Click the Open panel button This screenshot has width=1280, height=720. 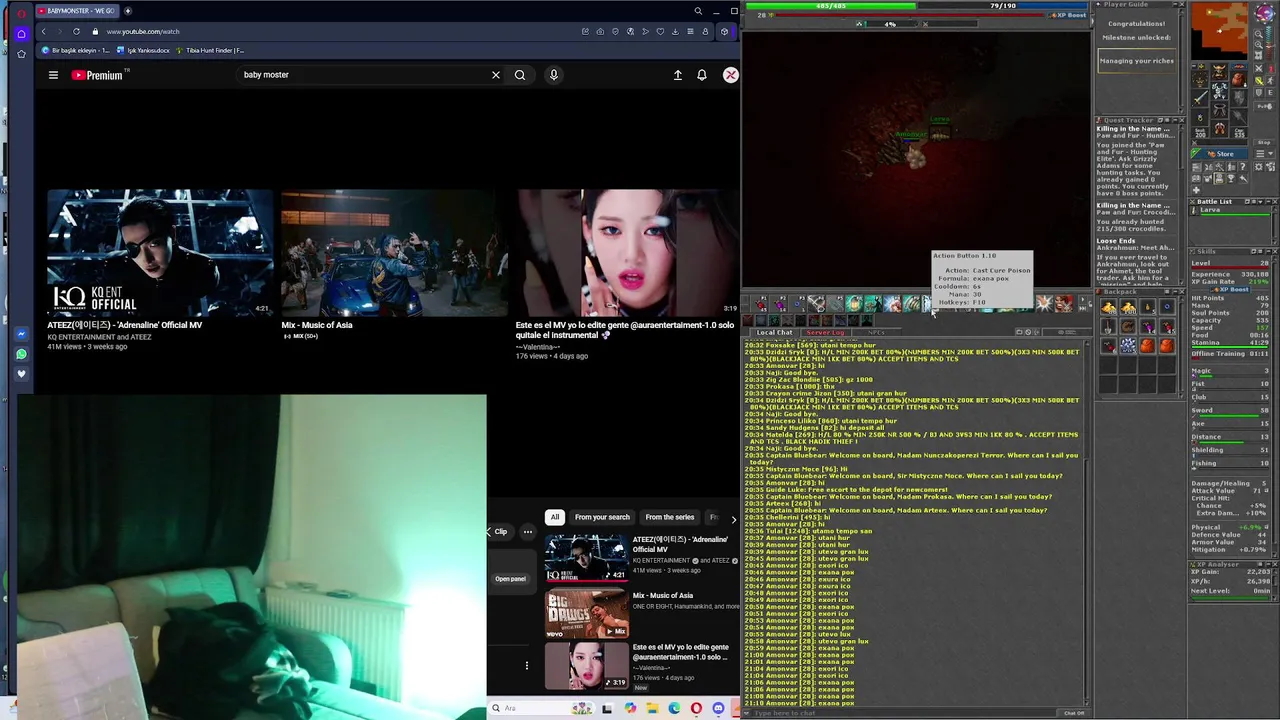coord(510,579)
